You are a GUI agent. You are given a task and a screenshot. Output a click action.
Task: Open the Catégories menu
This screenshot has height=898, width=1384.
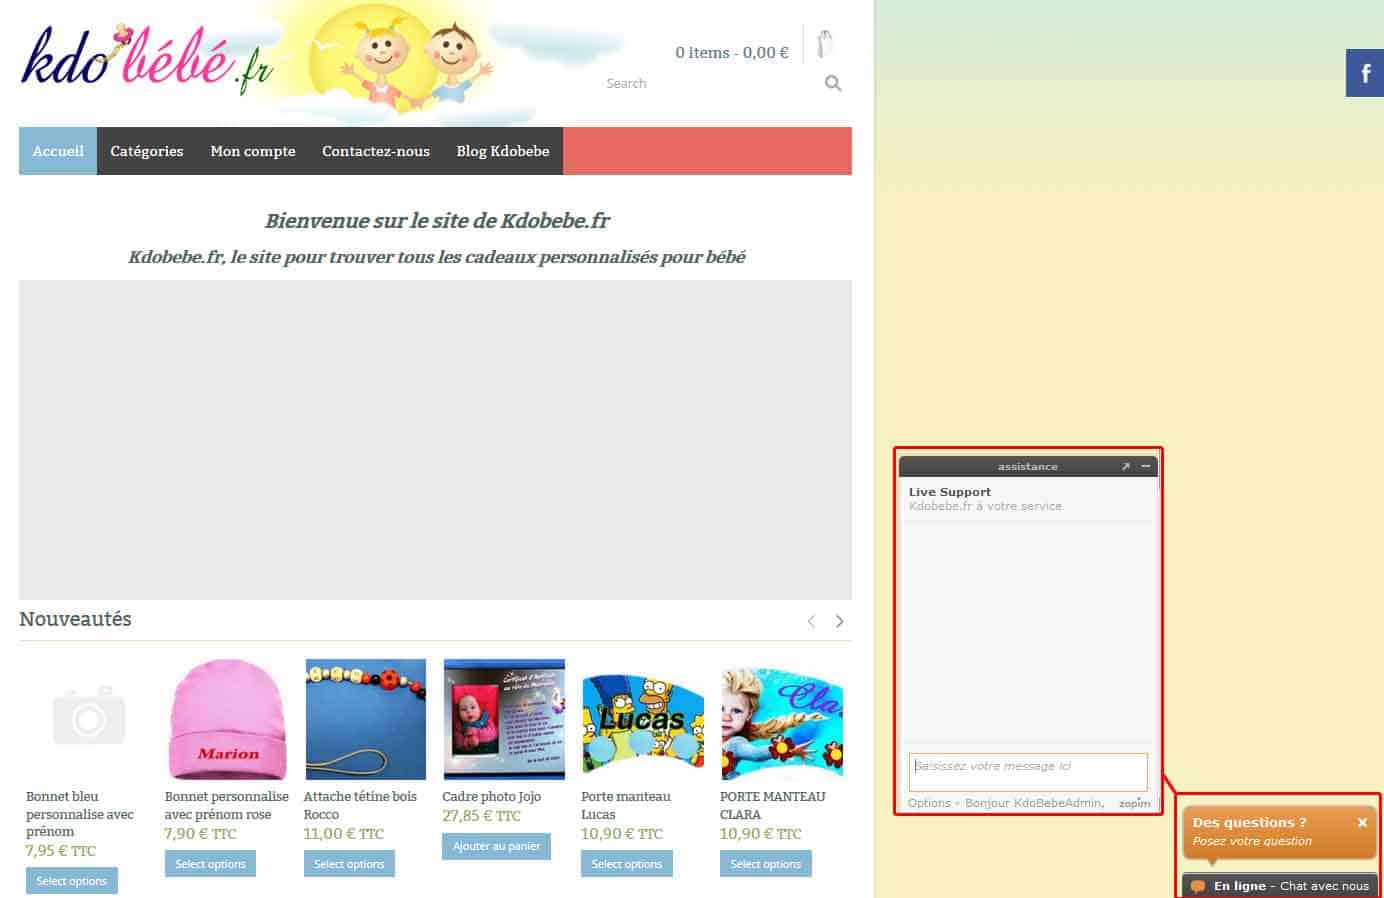tap(147, 151)
